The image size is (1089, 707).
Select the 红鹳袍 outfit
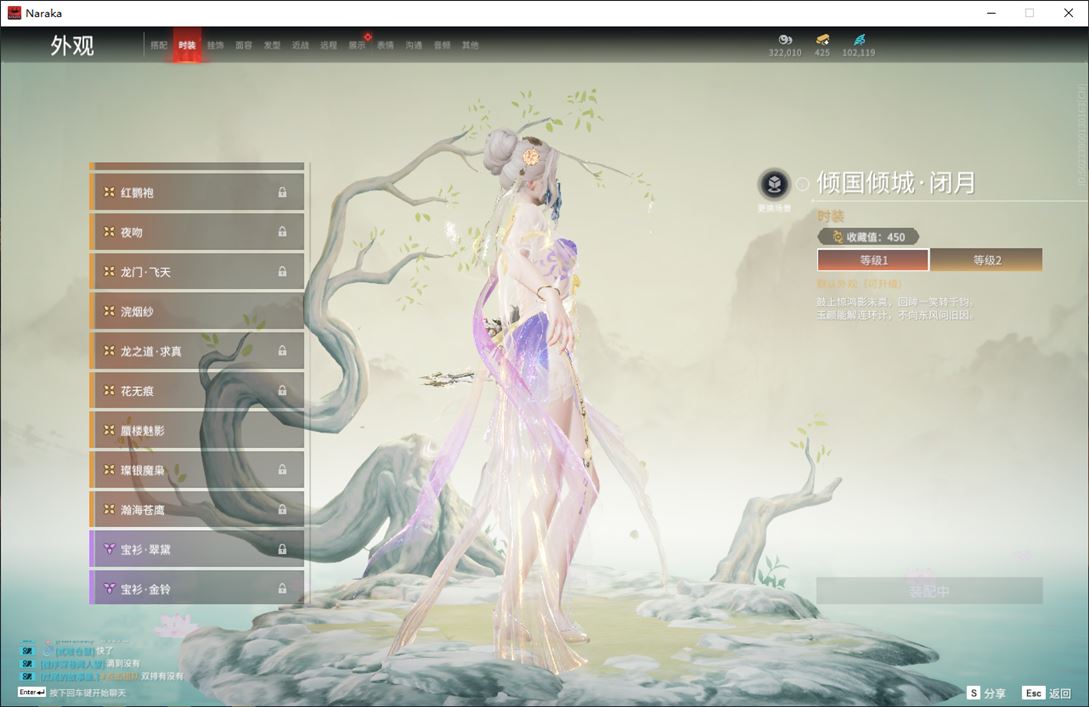pos(197,192)
